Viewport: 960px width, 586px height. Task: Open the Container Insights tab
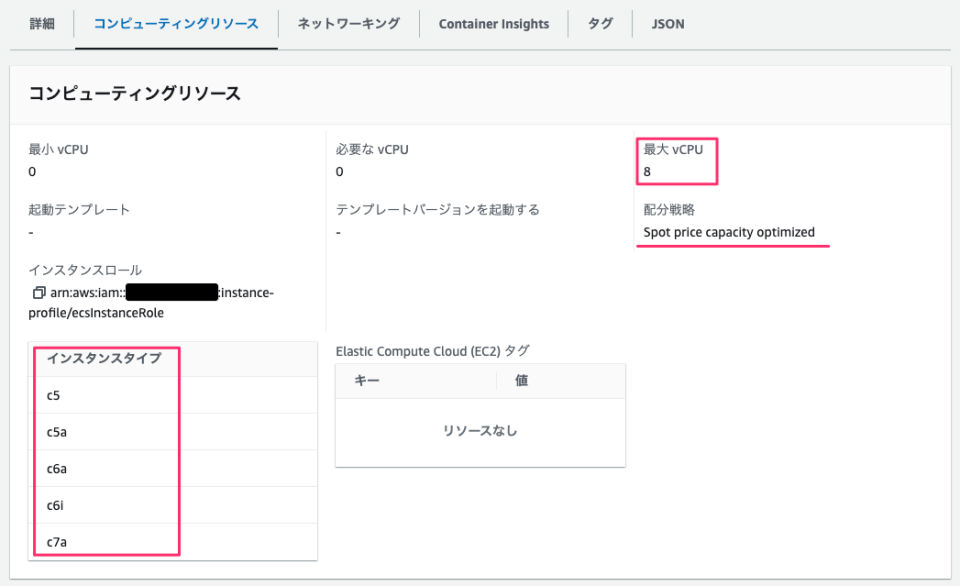tap(493, 23)
